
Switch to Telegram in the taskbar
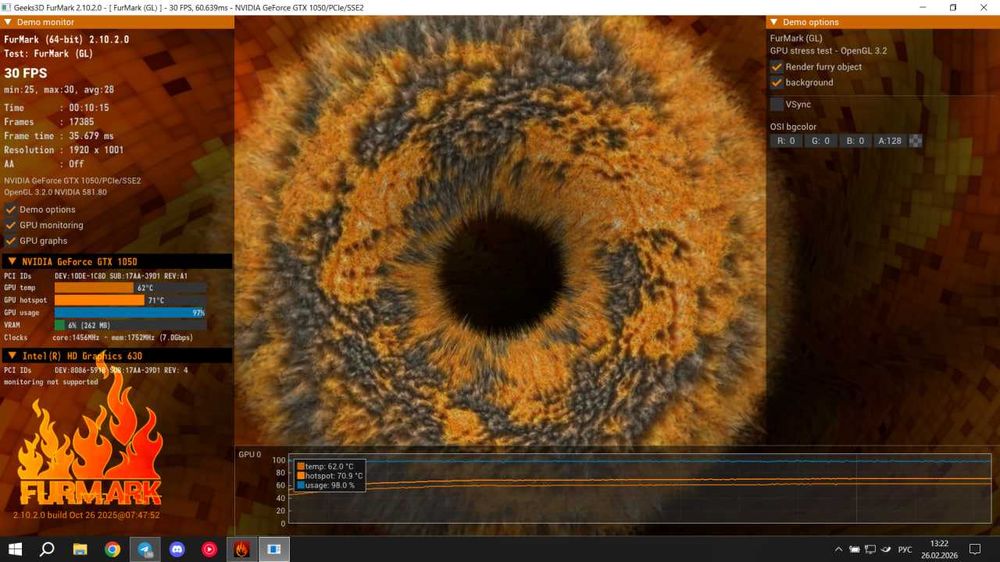[x=145, y=549]
